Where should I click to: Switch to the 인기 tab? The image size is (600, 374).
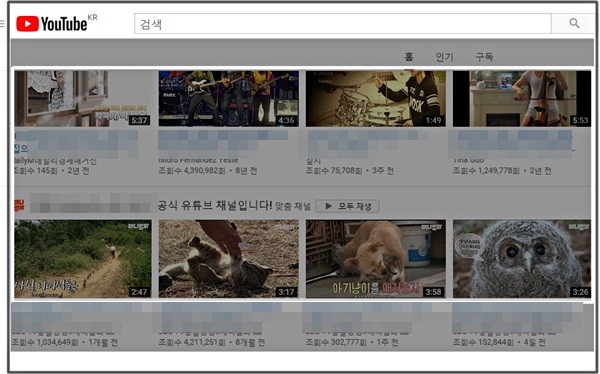pos(444,57)
